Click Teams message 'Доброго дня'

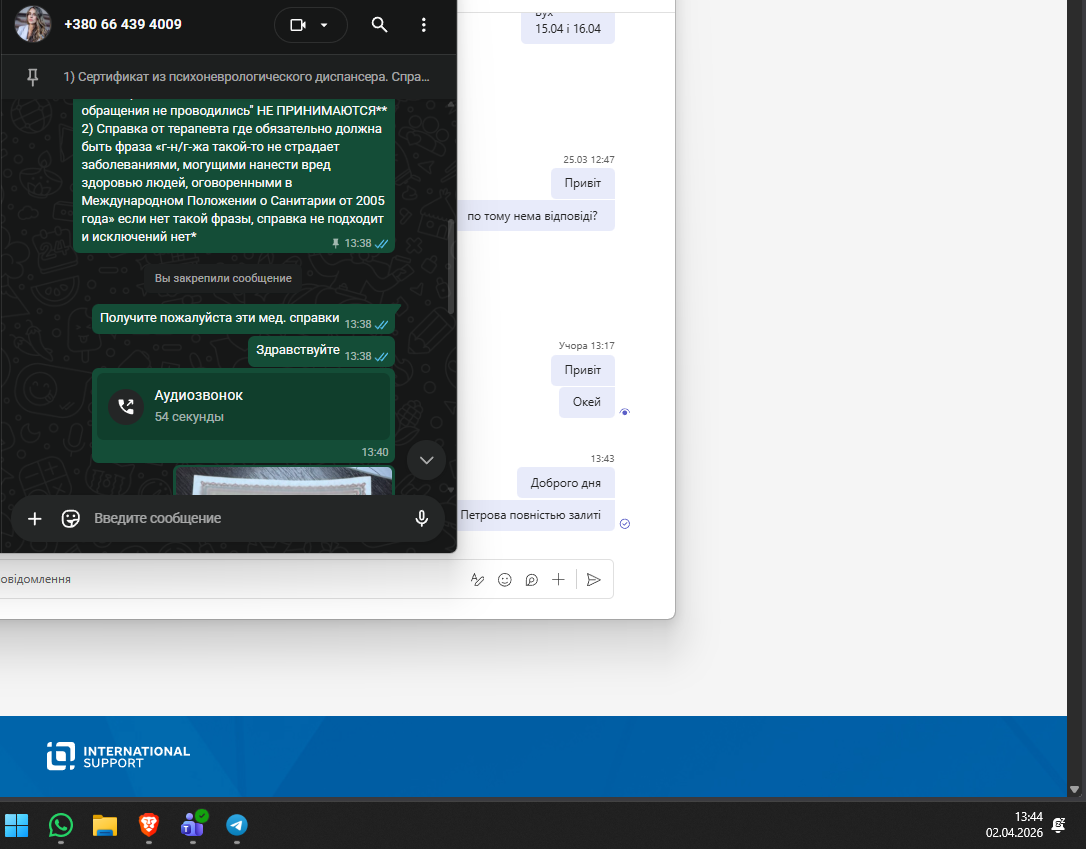(565, 483)
